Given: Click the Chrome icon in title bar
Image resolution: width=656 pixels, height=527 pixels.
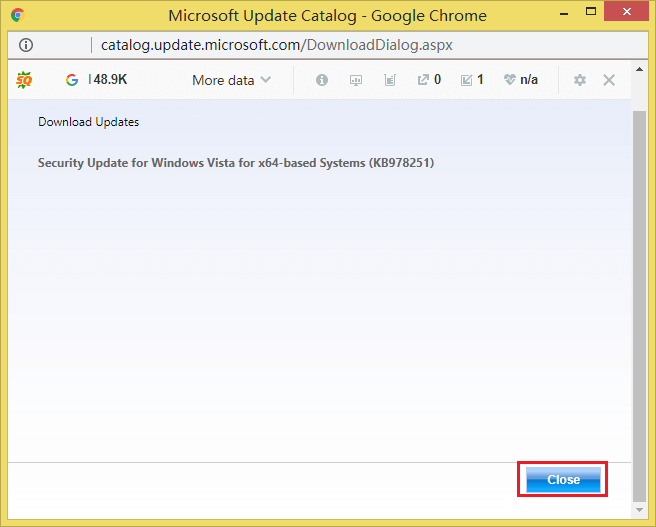Looking at the screenshot, I should pyautogui.click(x=18, y=15).
